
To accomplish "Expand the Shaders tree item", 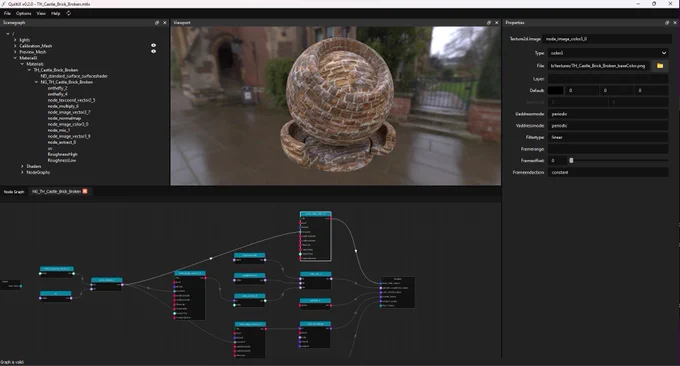I will (22, 166).
